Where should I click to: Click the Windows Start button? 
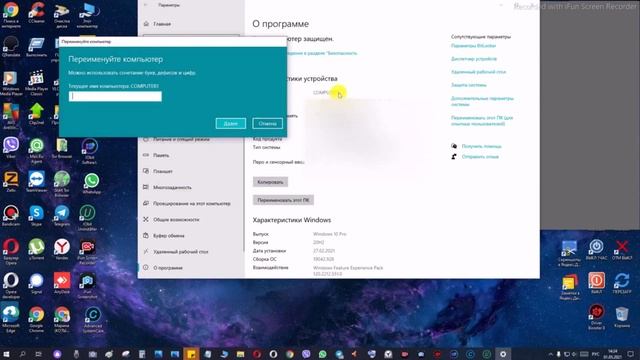coord(6,354)
